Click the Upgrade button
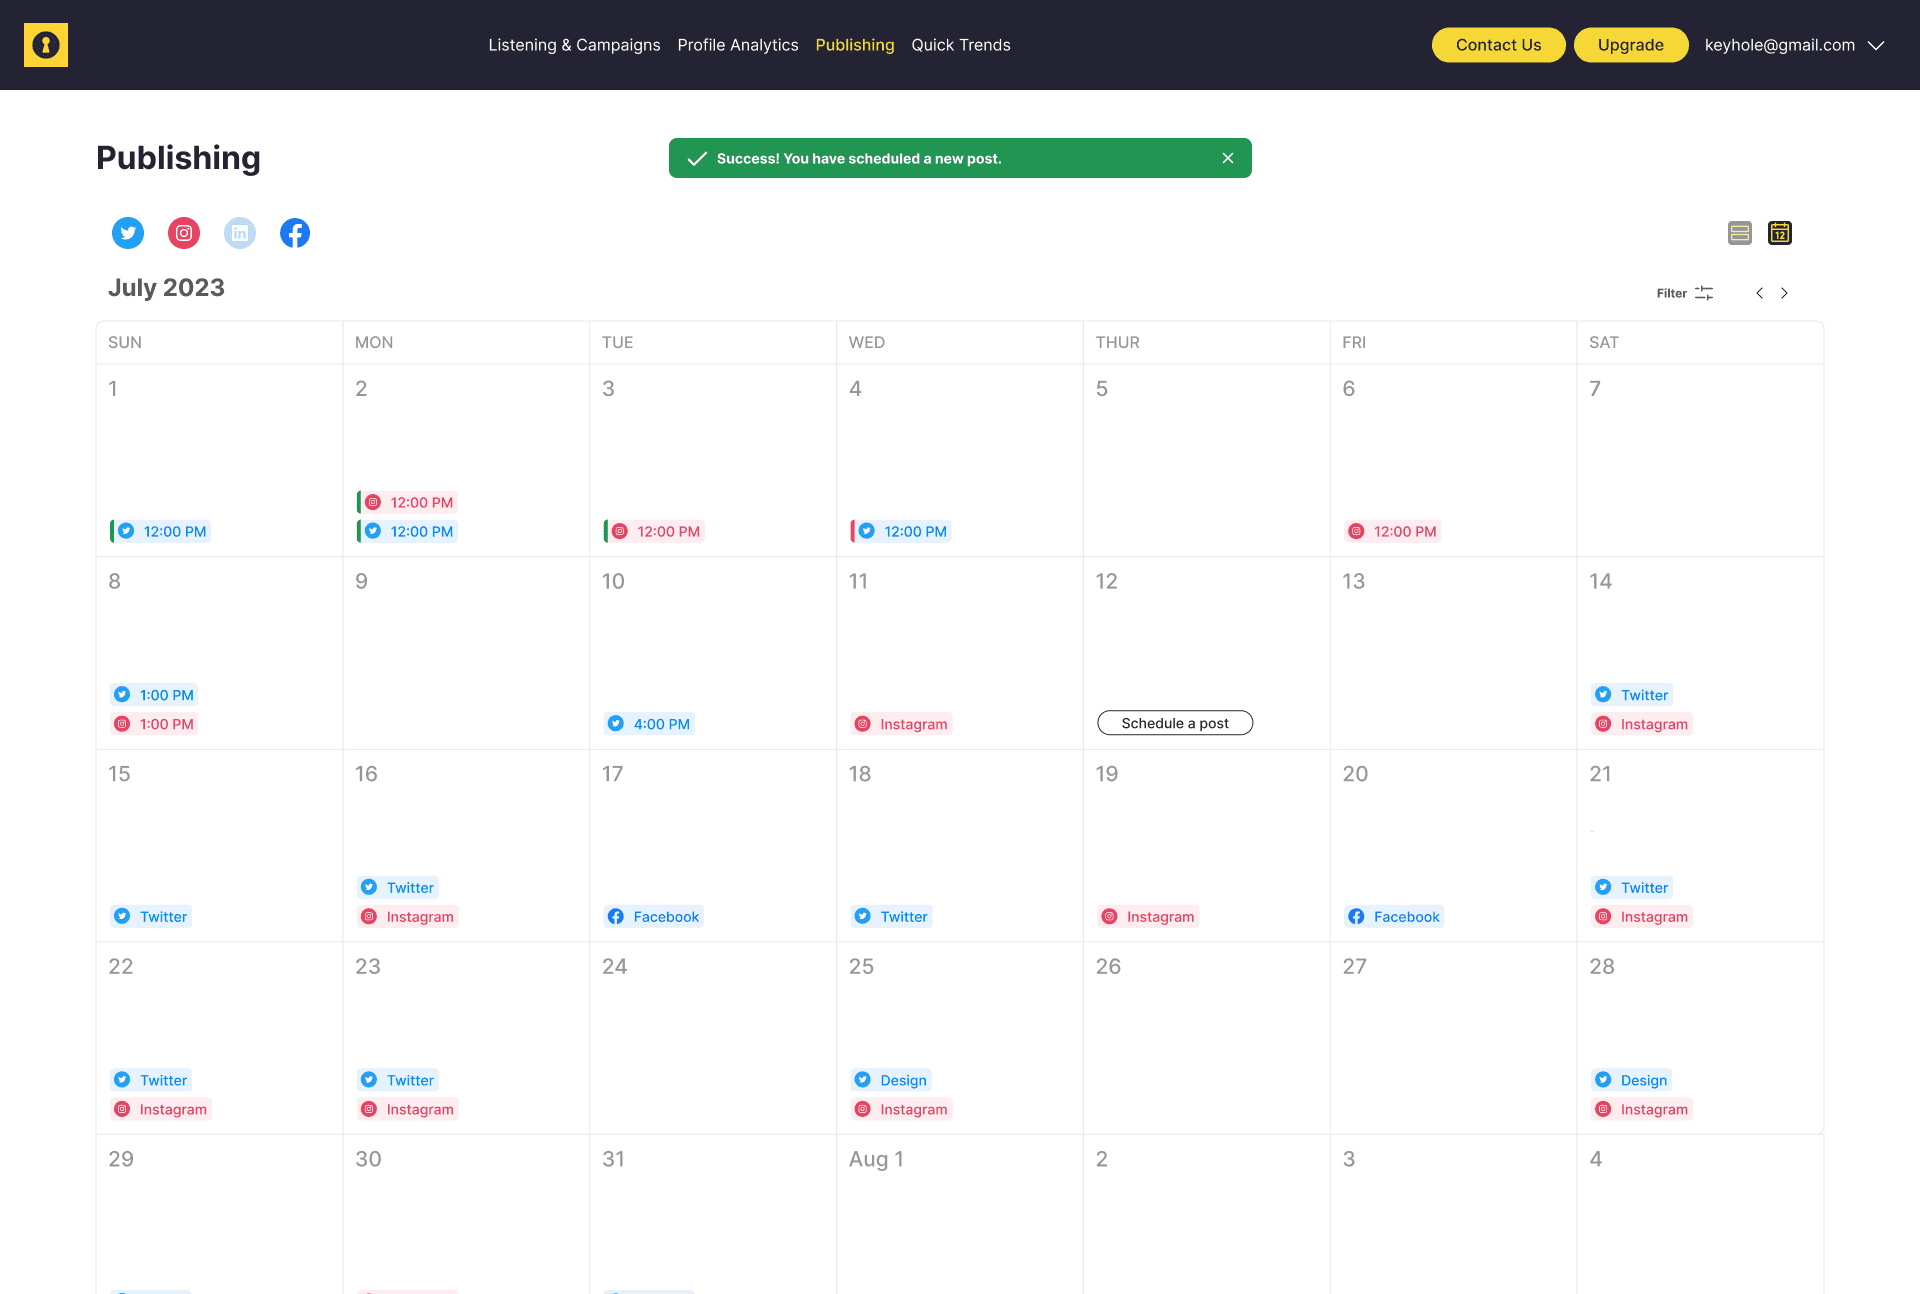 pyautogui.click(x=1630, y=45)
